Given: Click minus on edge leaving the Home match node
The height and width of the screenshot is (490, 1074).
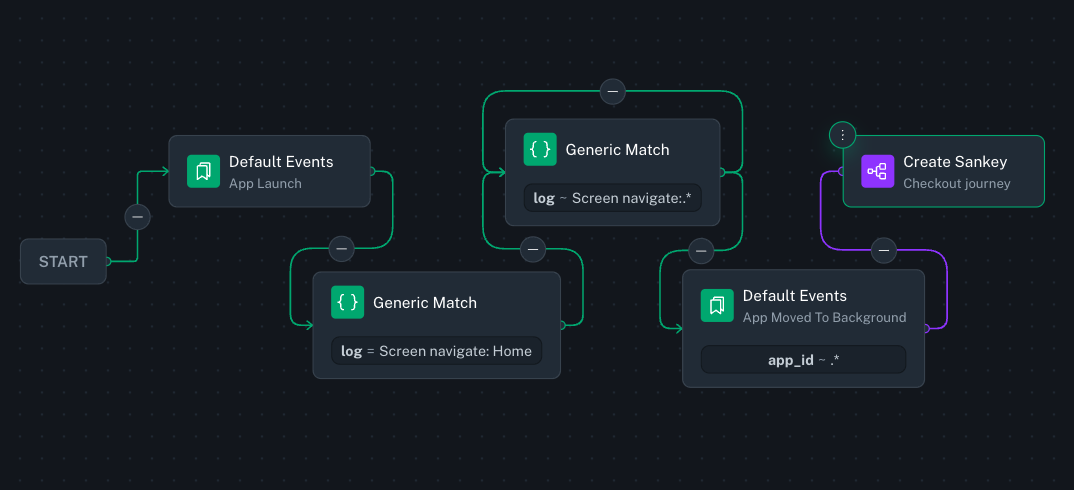Looking at the screenshot, I should (533, 248).
